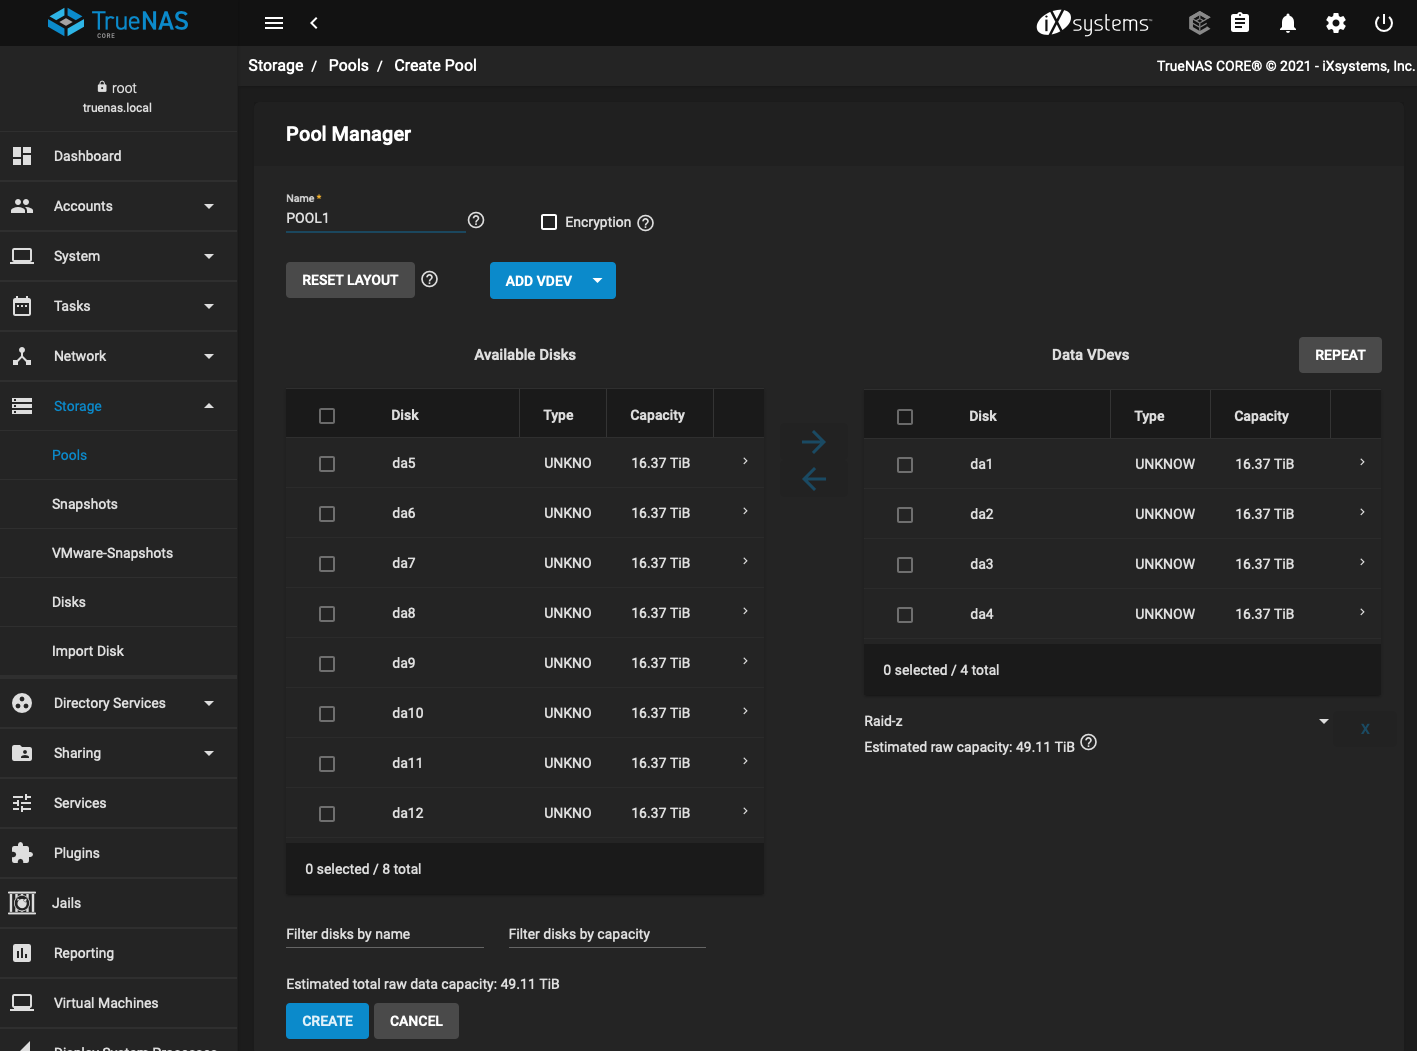The image size is (1417, 1051).
Task: Click the TrueNAS Core logo
Action: point(118,22)
